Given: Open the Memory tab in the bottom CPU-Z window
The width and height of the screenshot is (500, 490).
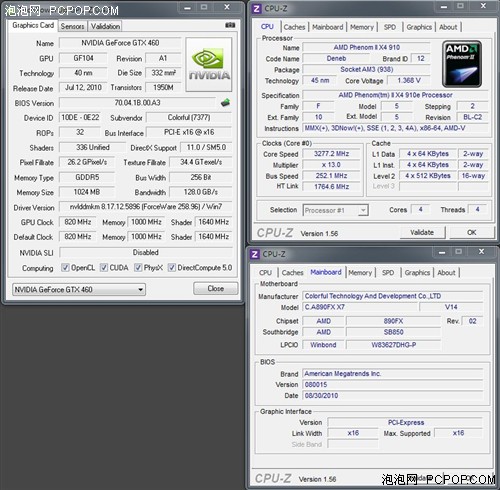Looking at the screenshot, I should click(360, 272).
